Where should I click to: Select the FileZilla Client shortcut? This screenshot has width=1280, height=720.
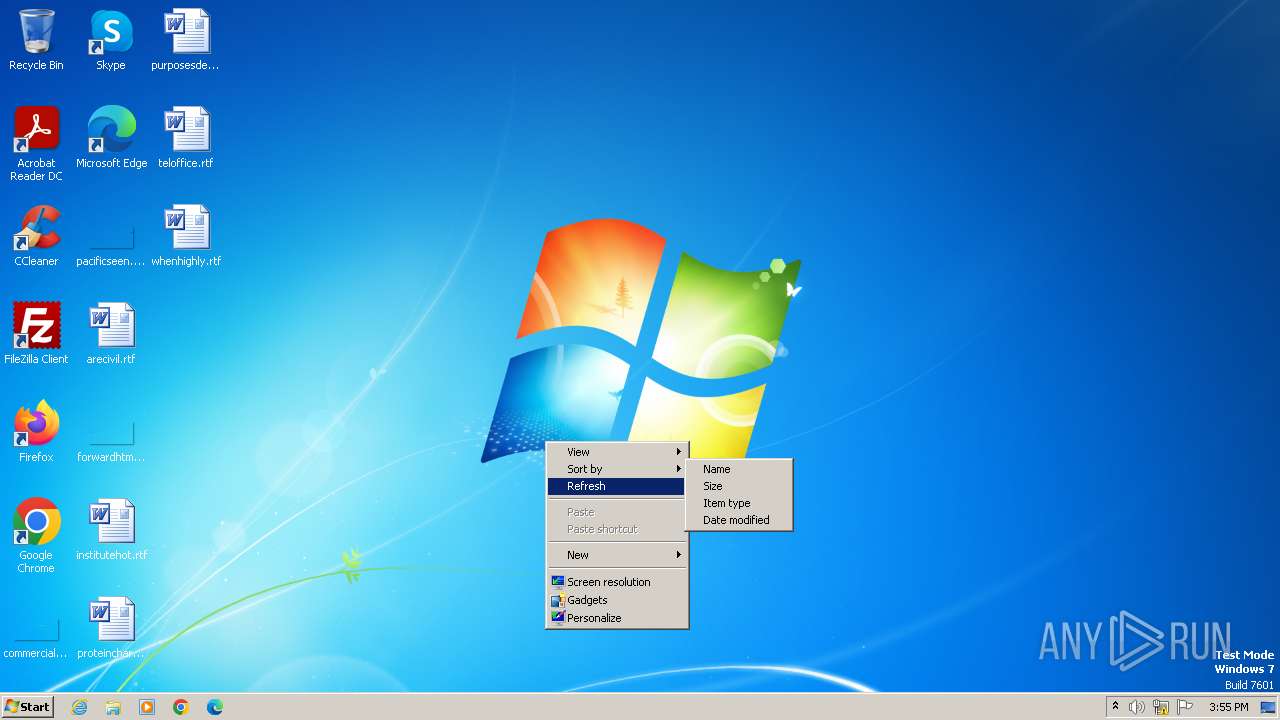click(36, 334)
